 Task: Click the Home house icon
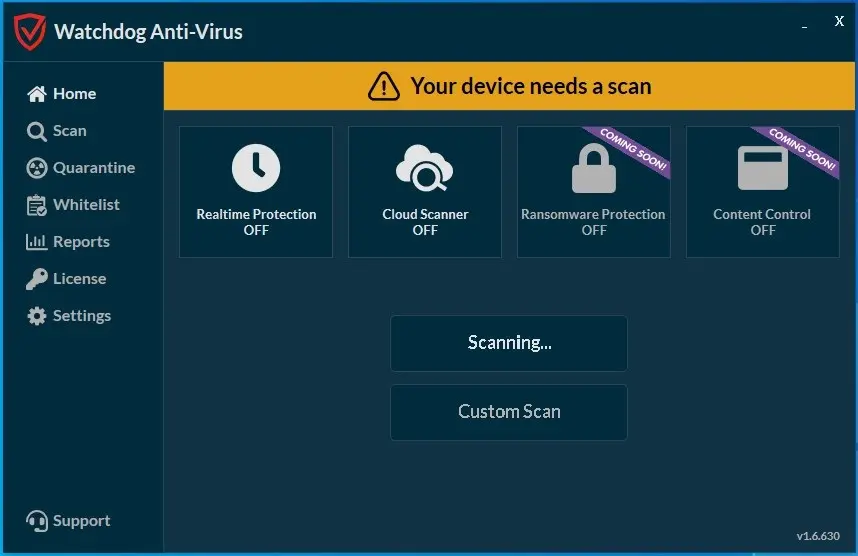(37, 94)
